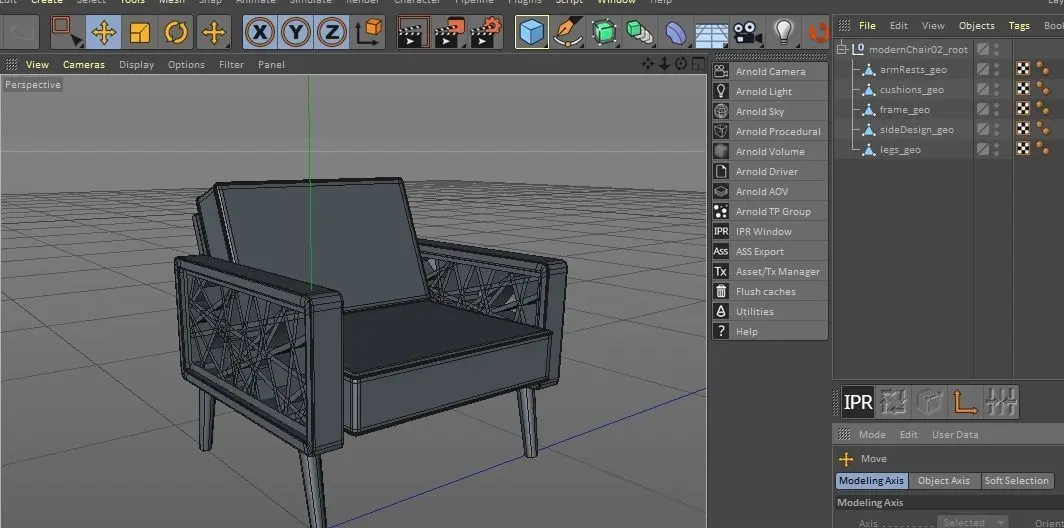Screen dimensions: 1064x528
Task: Activate the Move tool in toolbar
Action: click(103, 32)
